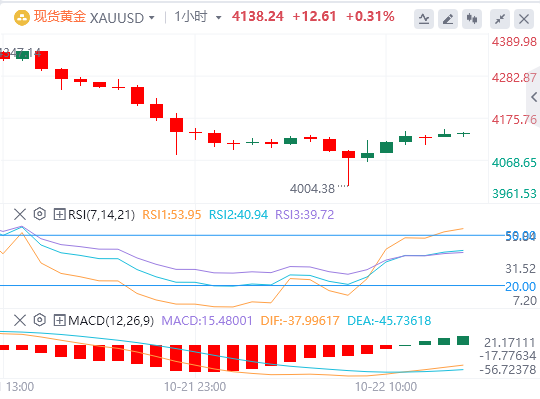The height and width of the screenshot is (399, 540).
Task: Expand the RSI panel plus icon
Action: click(x=59, y=214)
